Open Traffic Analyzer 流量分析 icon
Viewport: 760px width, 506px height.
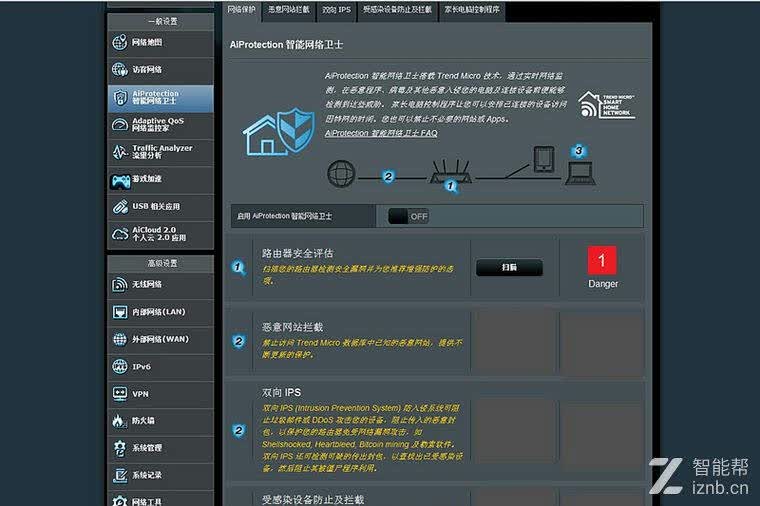click(x=120, y=152)
